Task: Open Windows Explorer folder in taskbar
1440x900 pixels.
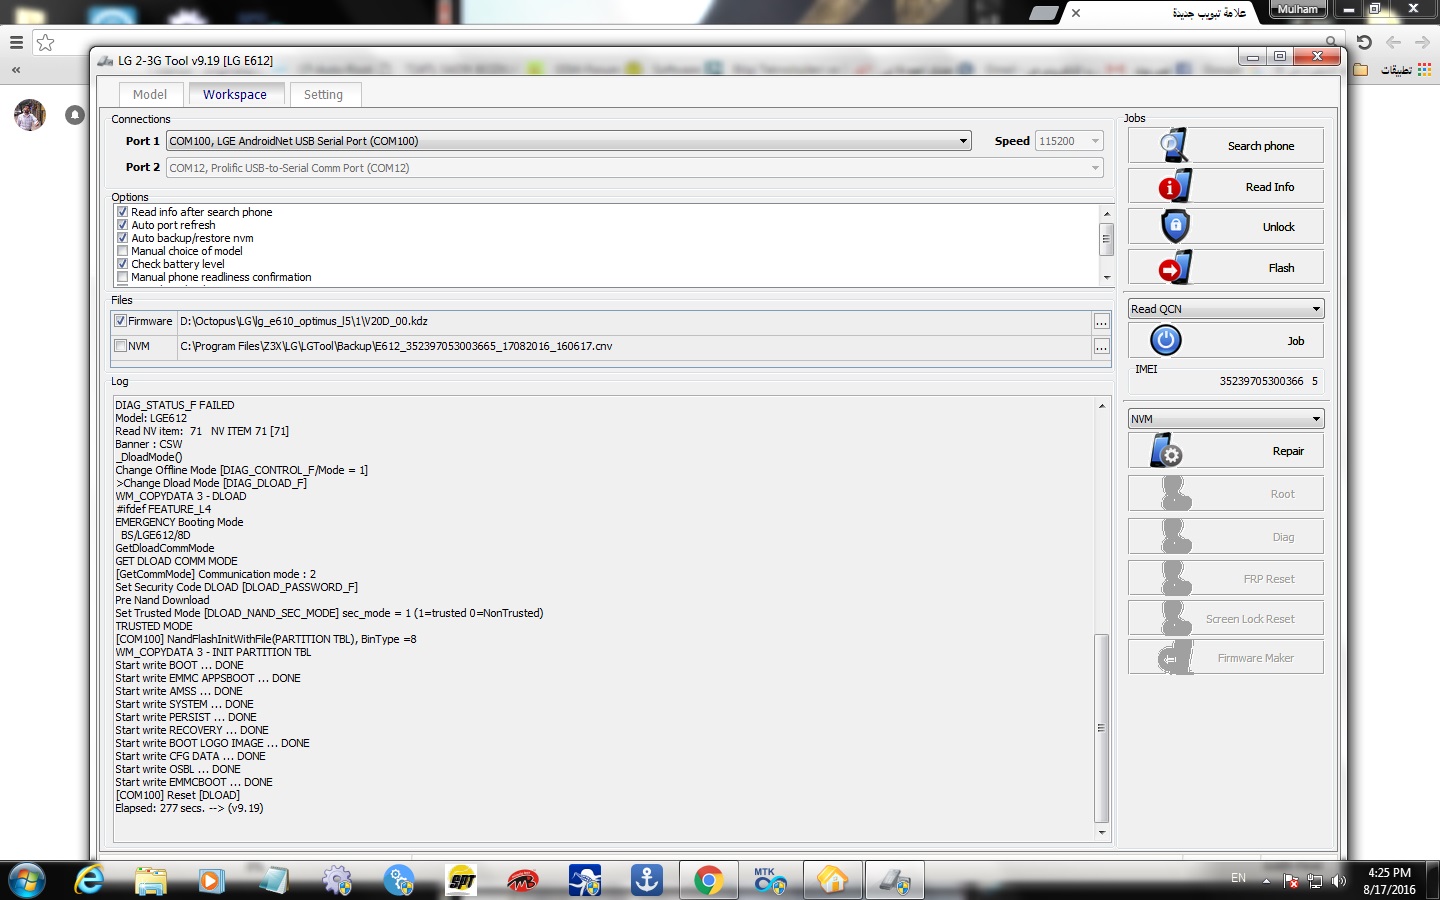Action: pyautogui.click(x=151, y=880)
